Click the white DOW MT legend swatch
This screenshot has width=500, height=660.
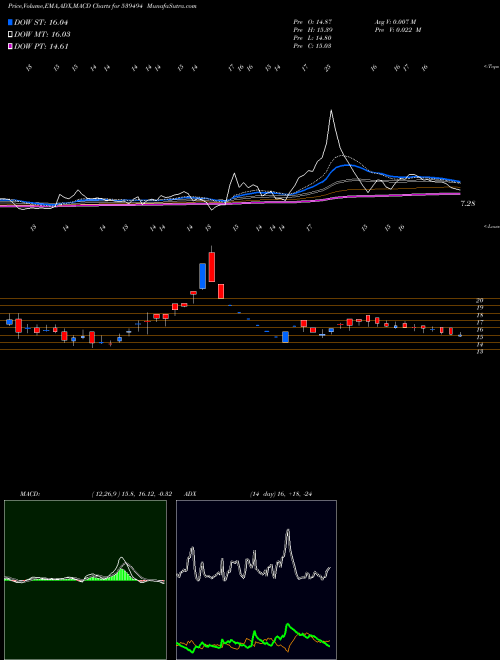10,35
